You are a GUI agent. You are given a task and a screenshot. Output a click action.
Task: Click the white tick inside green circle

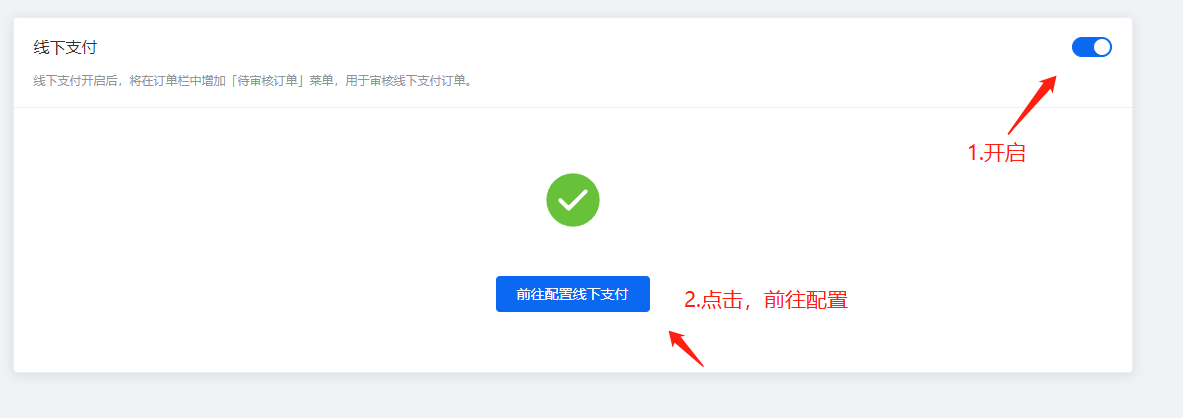pos(573,200)
